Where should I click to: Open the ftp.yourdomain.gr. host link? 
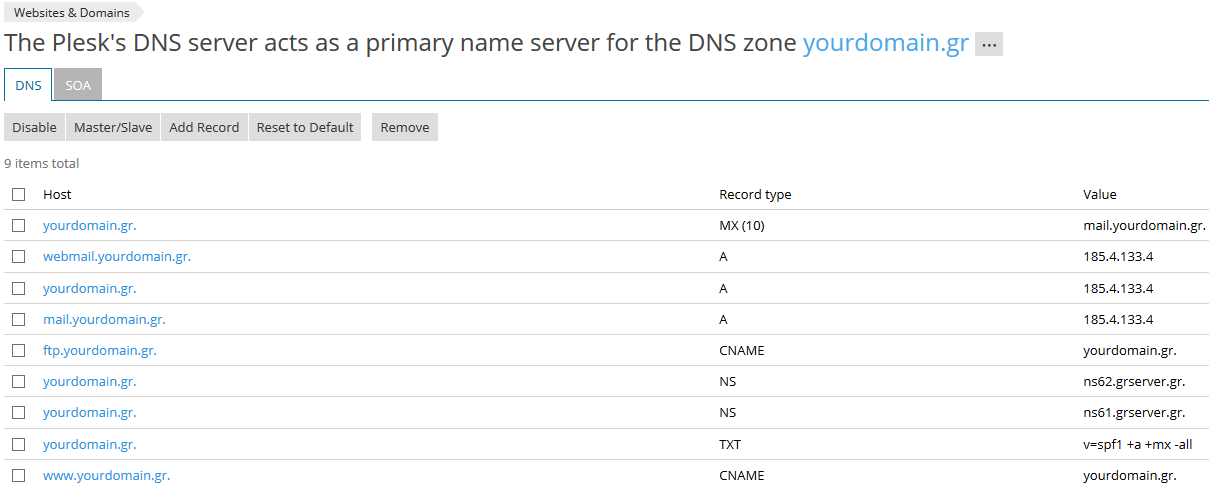coord(100,350)
